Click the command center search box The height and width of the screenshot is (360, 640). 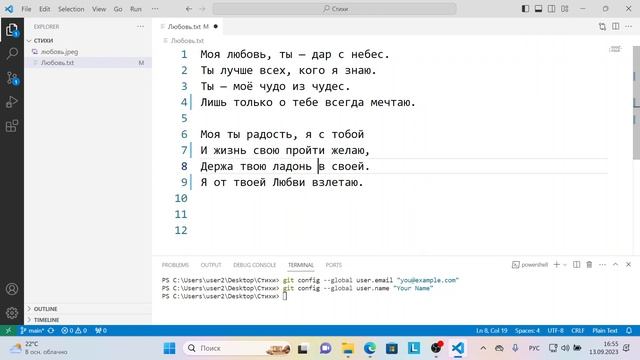click(x=335, y=9)
